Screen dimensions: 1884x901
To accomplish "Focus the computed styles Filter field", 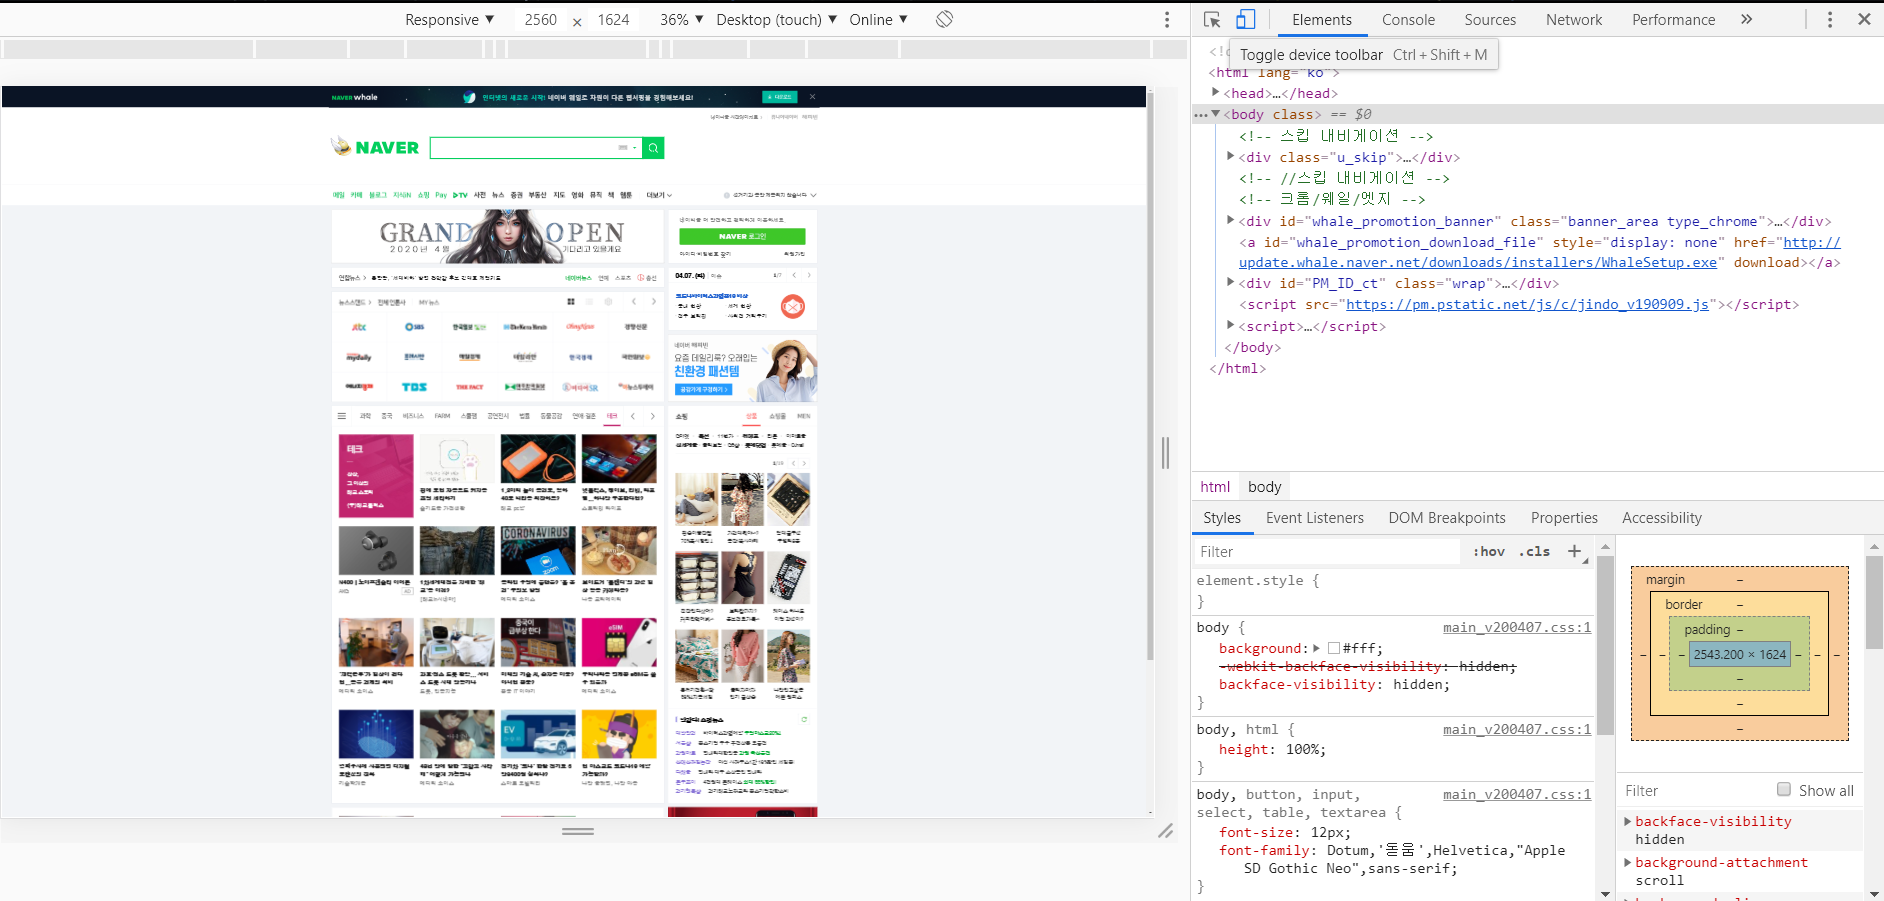I will pos(1695,790).
